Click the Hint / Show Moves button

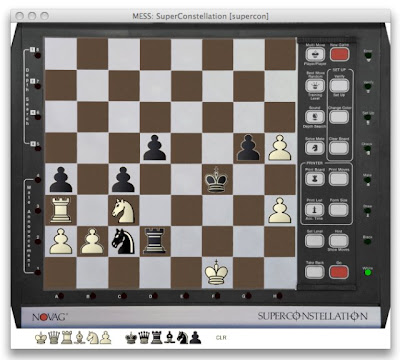339,241
